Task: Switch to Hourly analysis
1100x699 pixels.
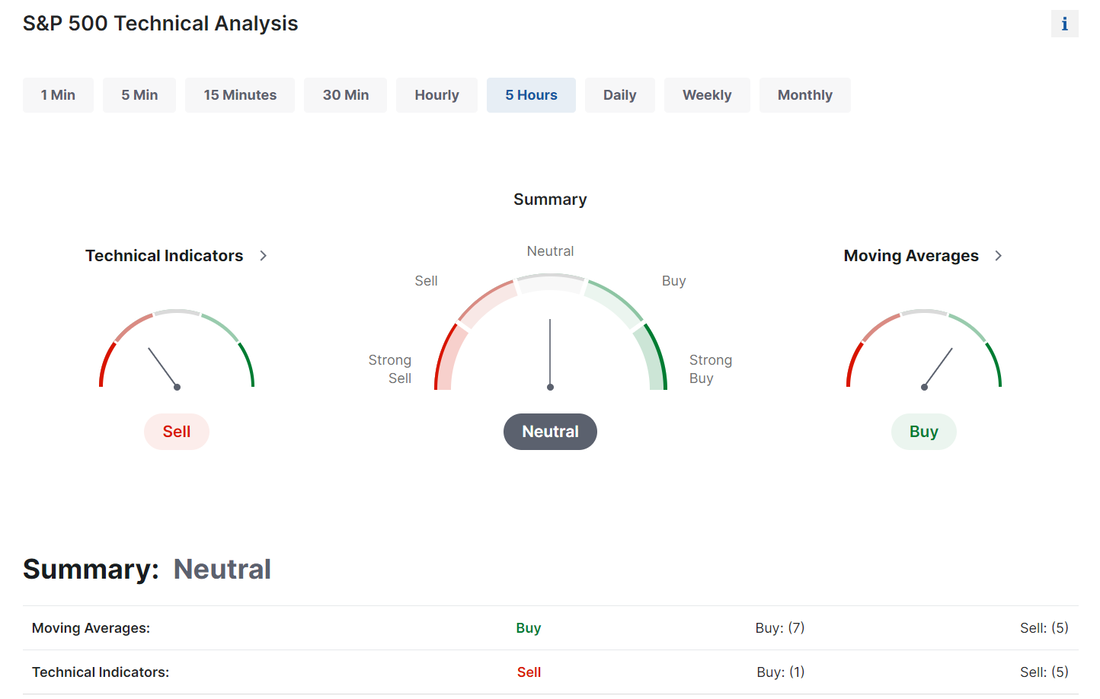Action: (436, 95)
